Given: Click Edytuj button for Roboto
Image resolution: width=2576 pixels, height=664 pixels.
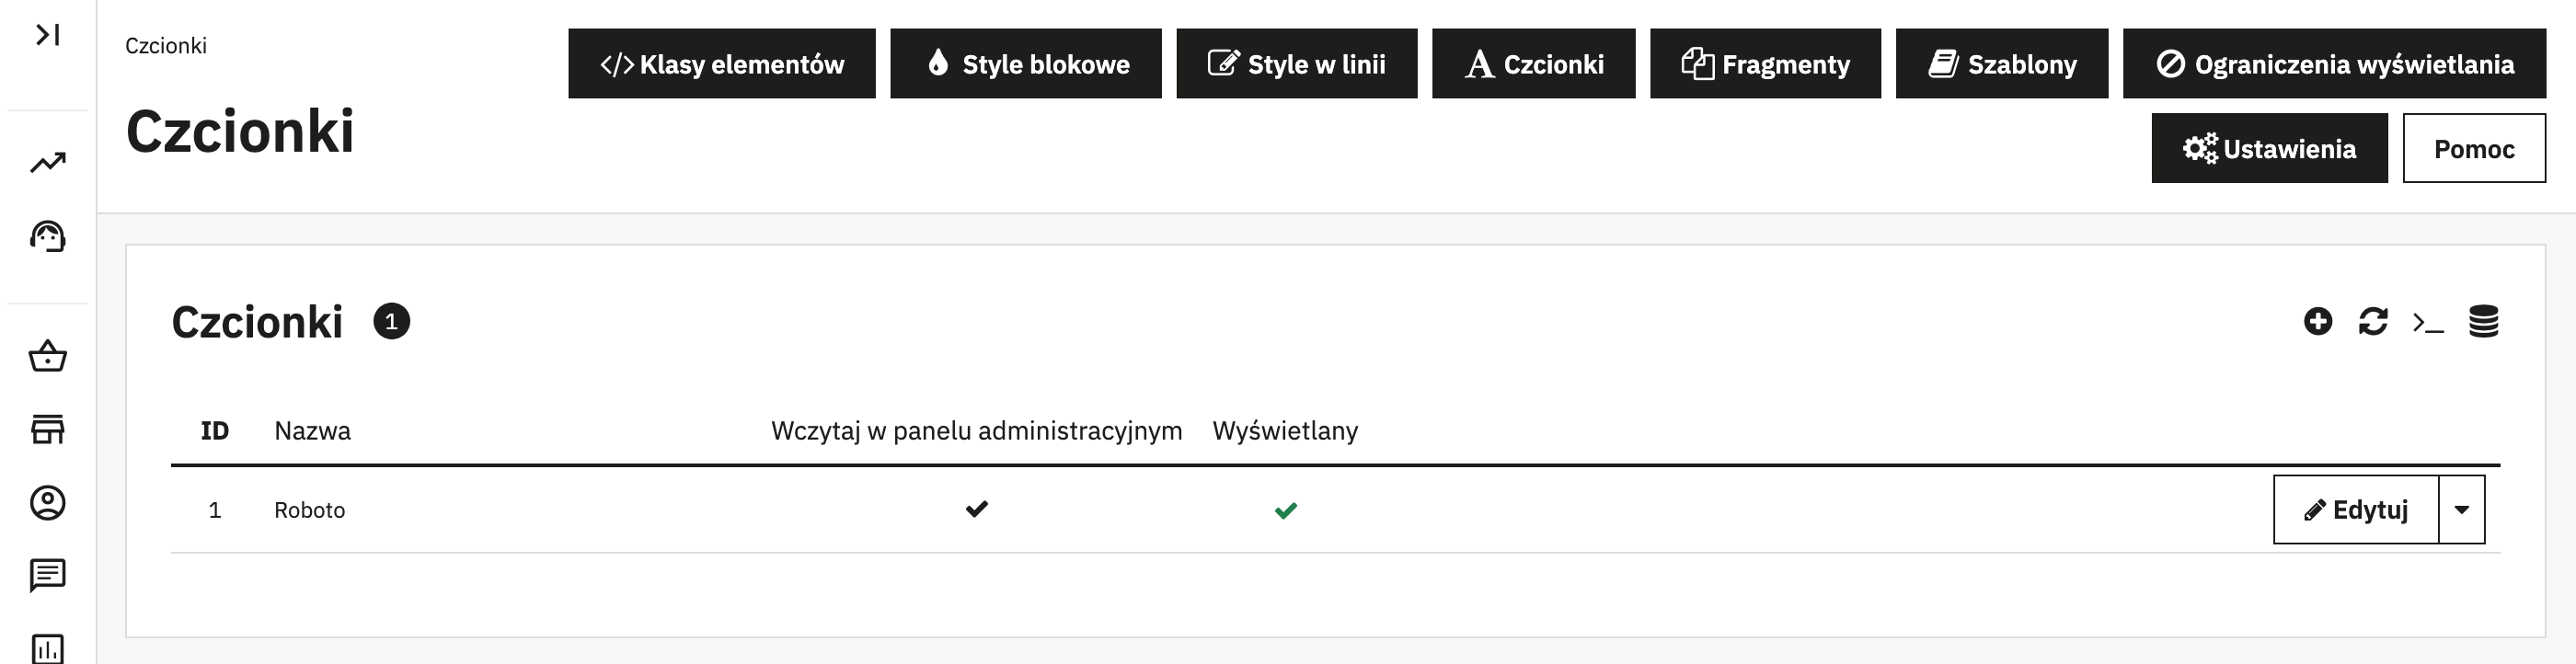Looking at the screenshot, I should coord(2355,510).
